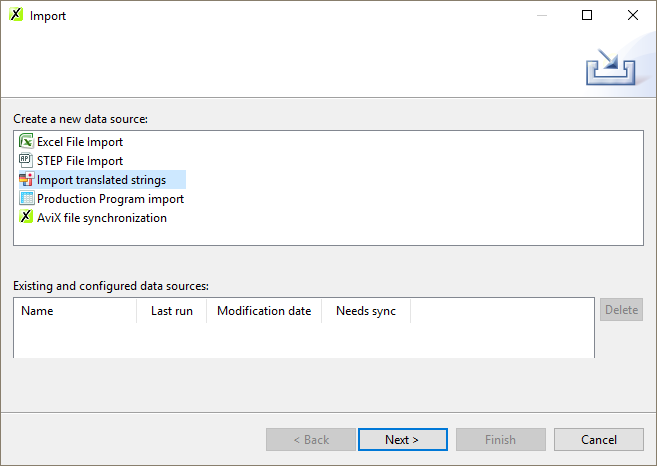657x466 pixels.
Task: Click the Production Program import icon
Action: (27, 199)
